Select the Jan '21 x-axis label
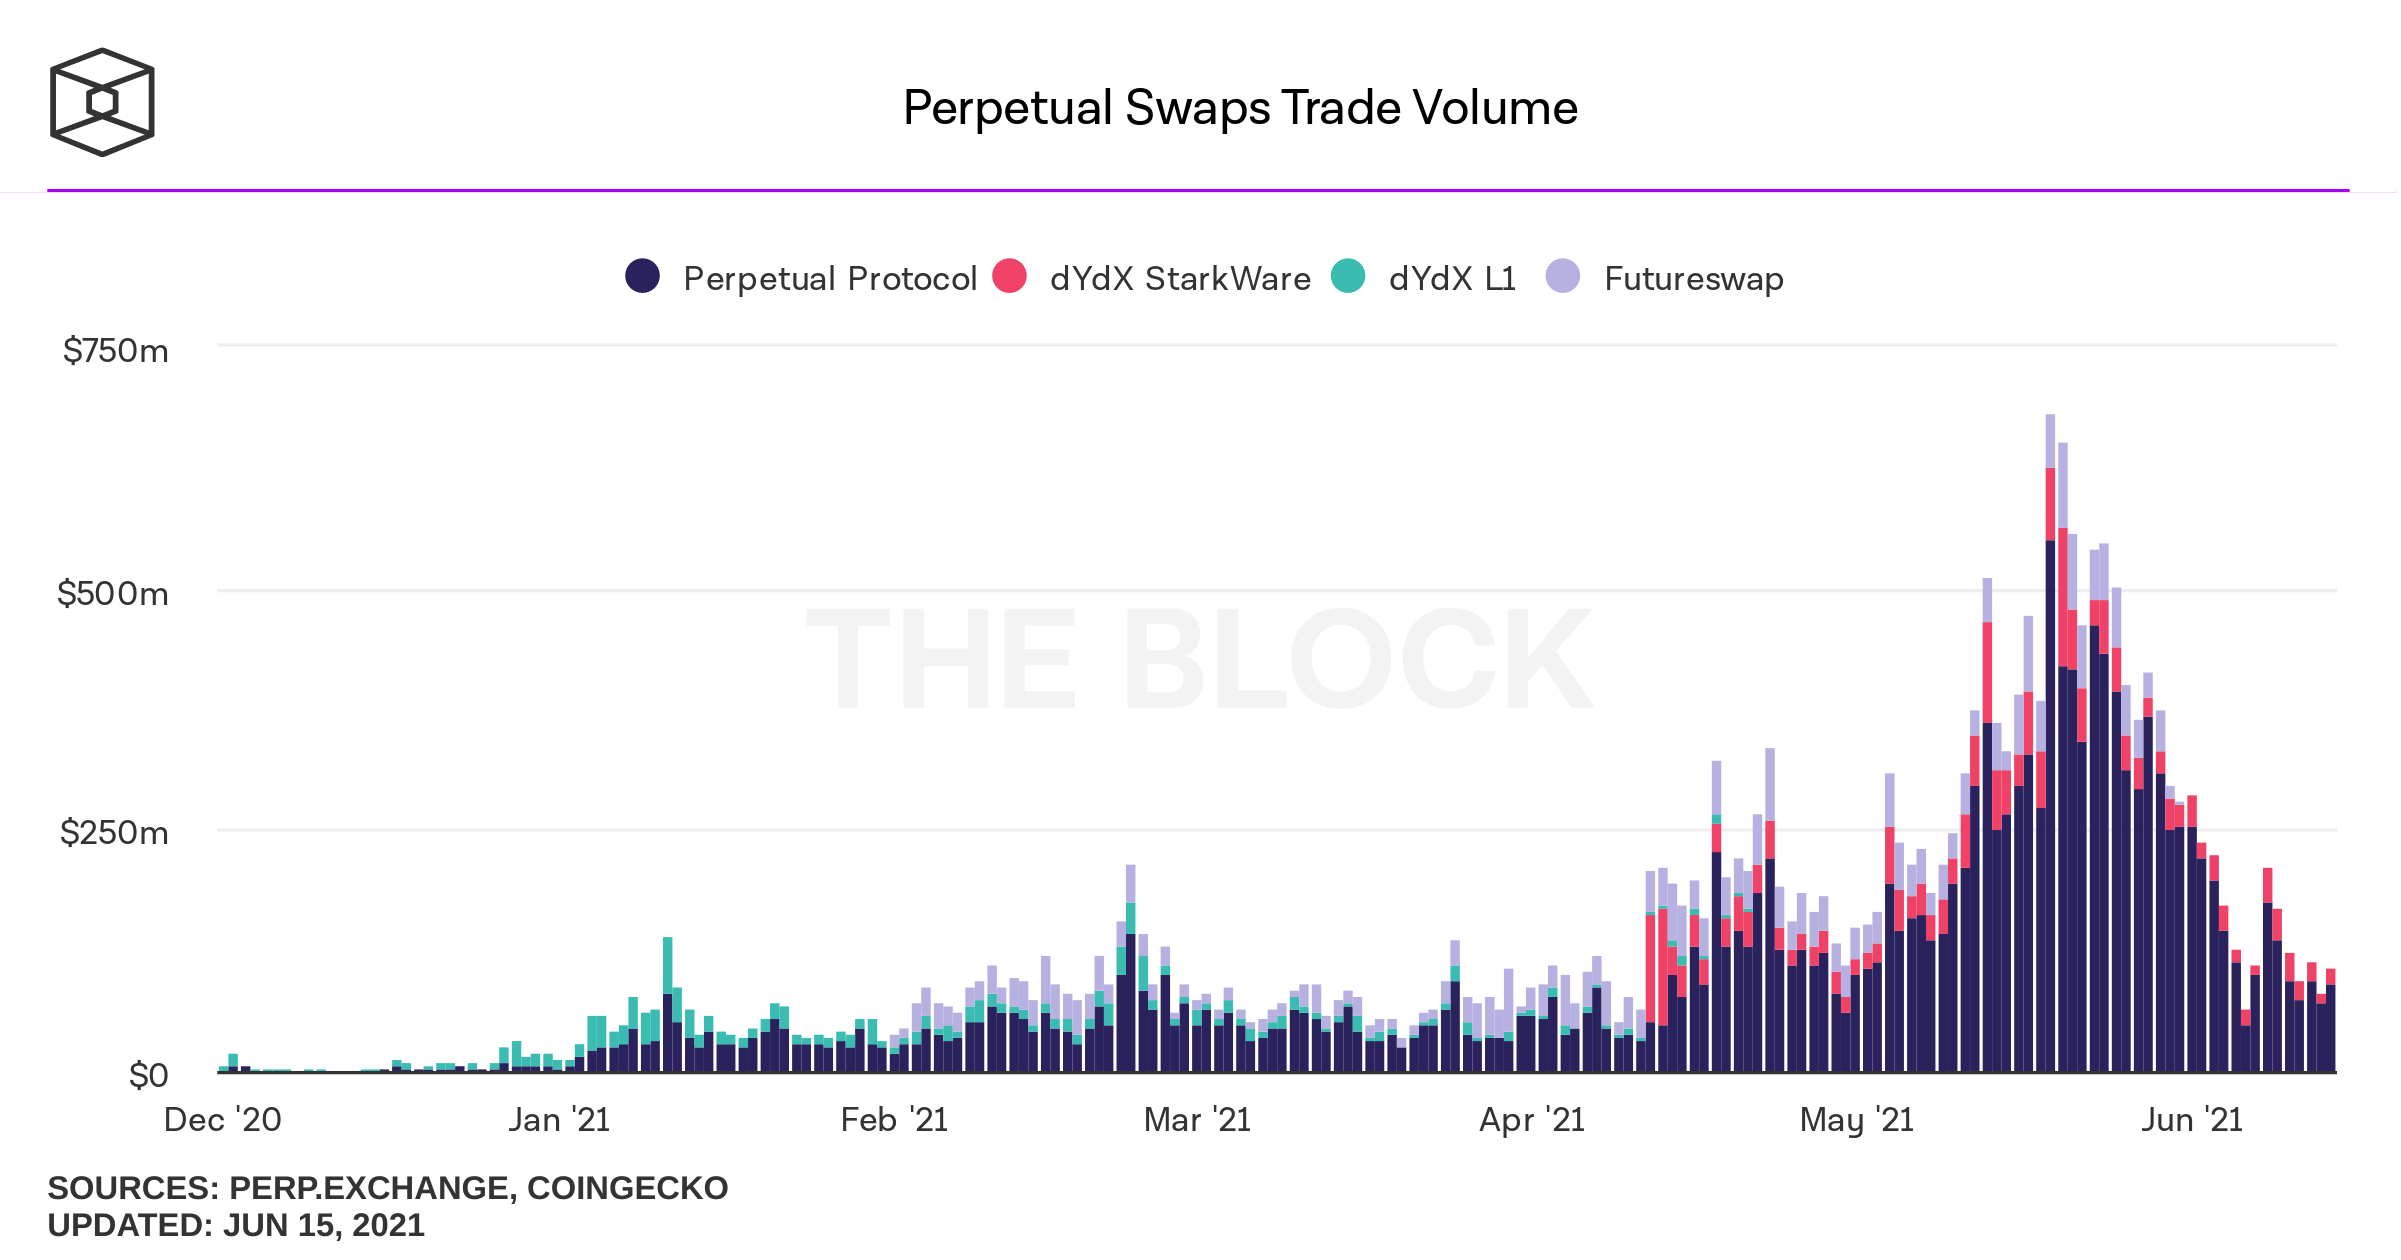The width and height of the screenshot is (2401, 1260). [x=559, y=1120]
